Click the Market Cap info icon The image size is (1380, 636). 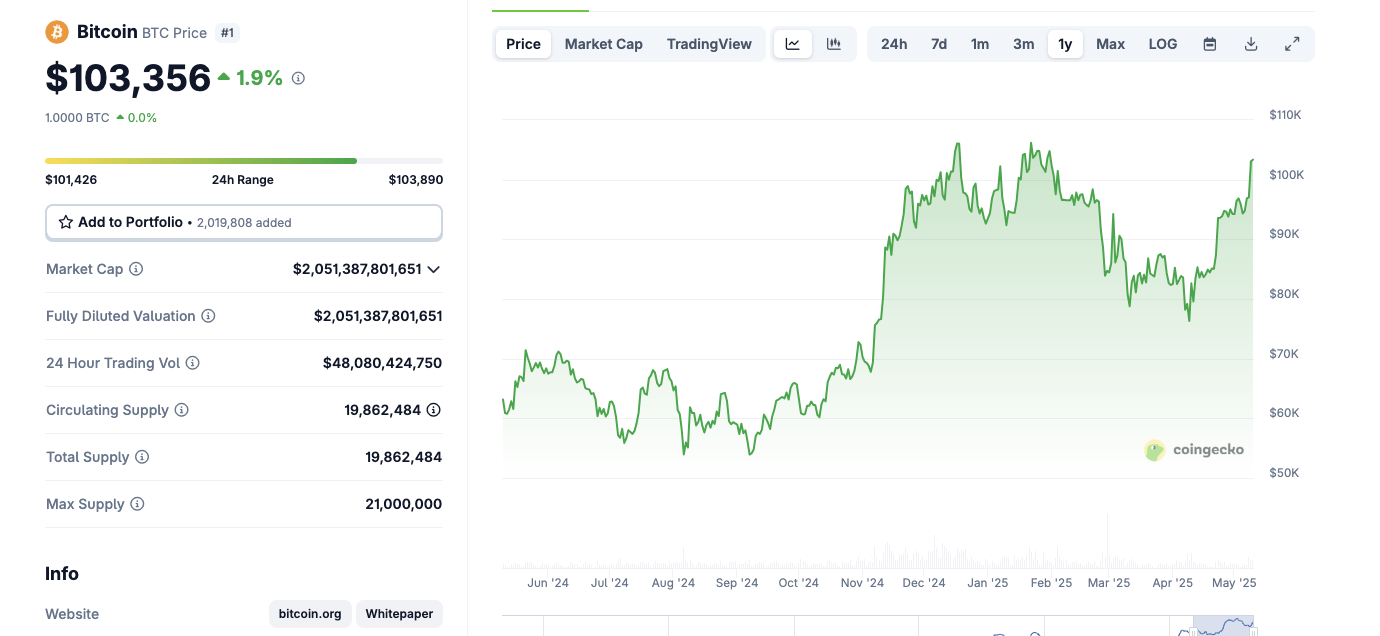[x=136, y=269]
